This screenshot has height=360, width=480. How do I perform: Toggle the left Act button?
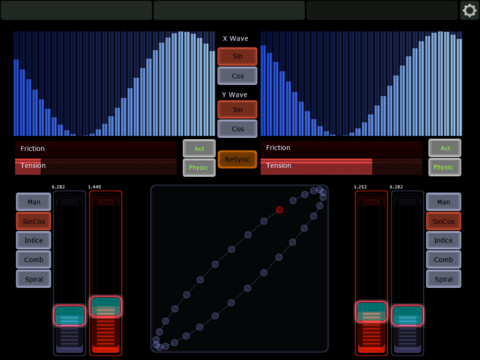point(199,148)
